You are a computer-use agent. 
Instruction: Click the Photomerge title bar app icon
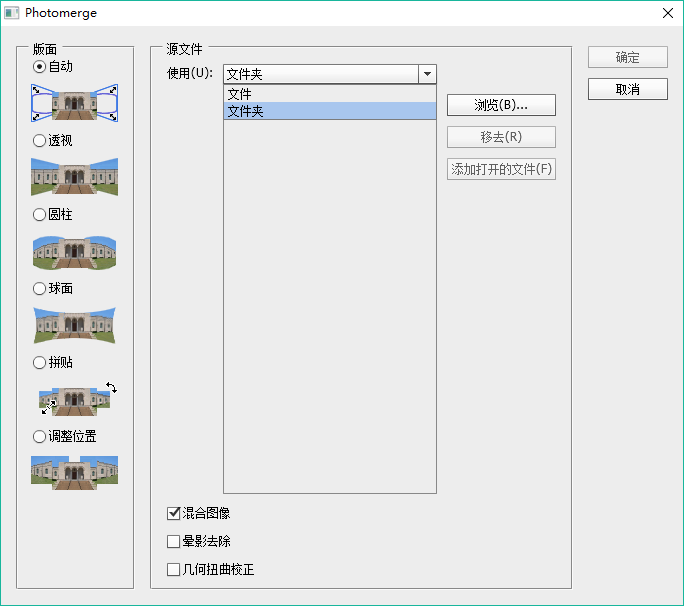click(12, 13)
